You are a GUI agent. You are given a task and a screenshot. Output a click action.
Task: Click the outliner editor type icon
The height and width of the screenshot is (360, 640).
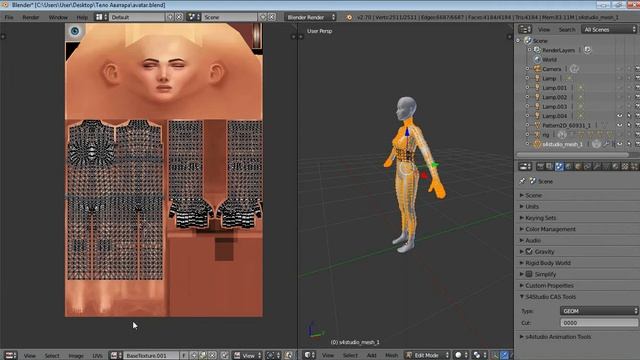(525, 29)
